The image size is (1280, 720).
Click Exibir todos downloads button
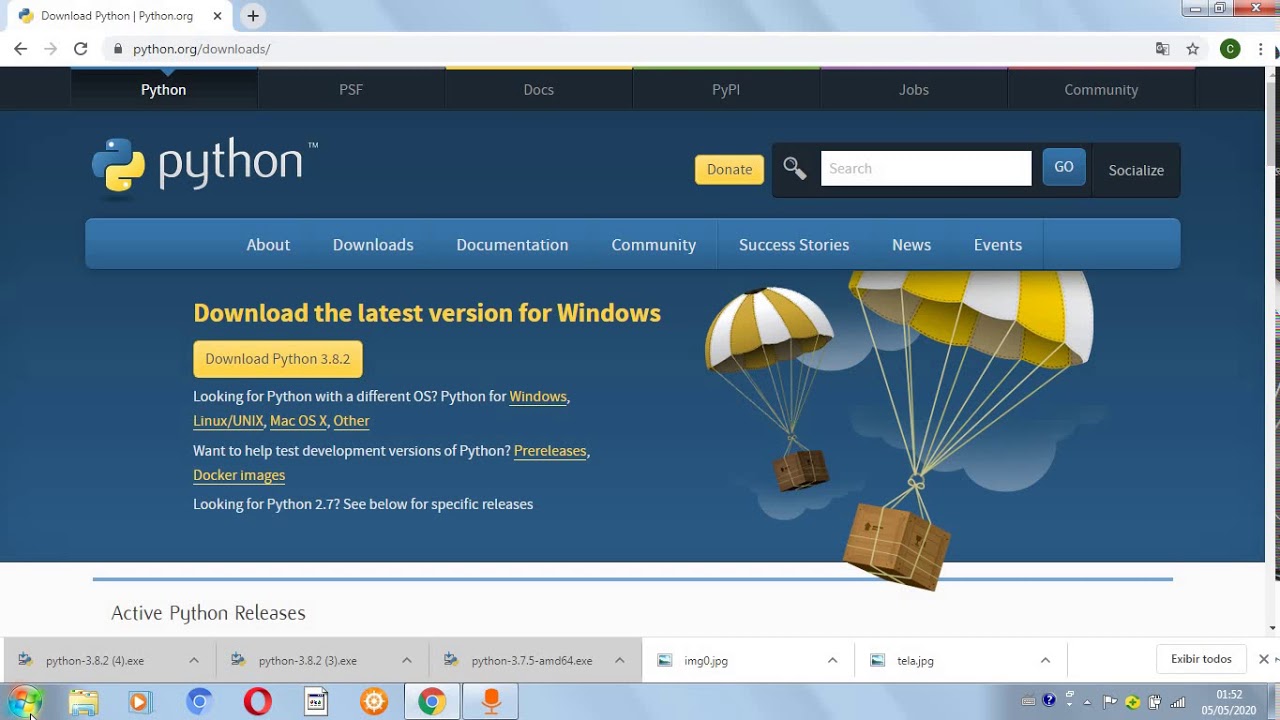[1201, 659]
